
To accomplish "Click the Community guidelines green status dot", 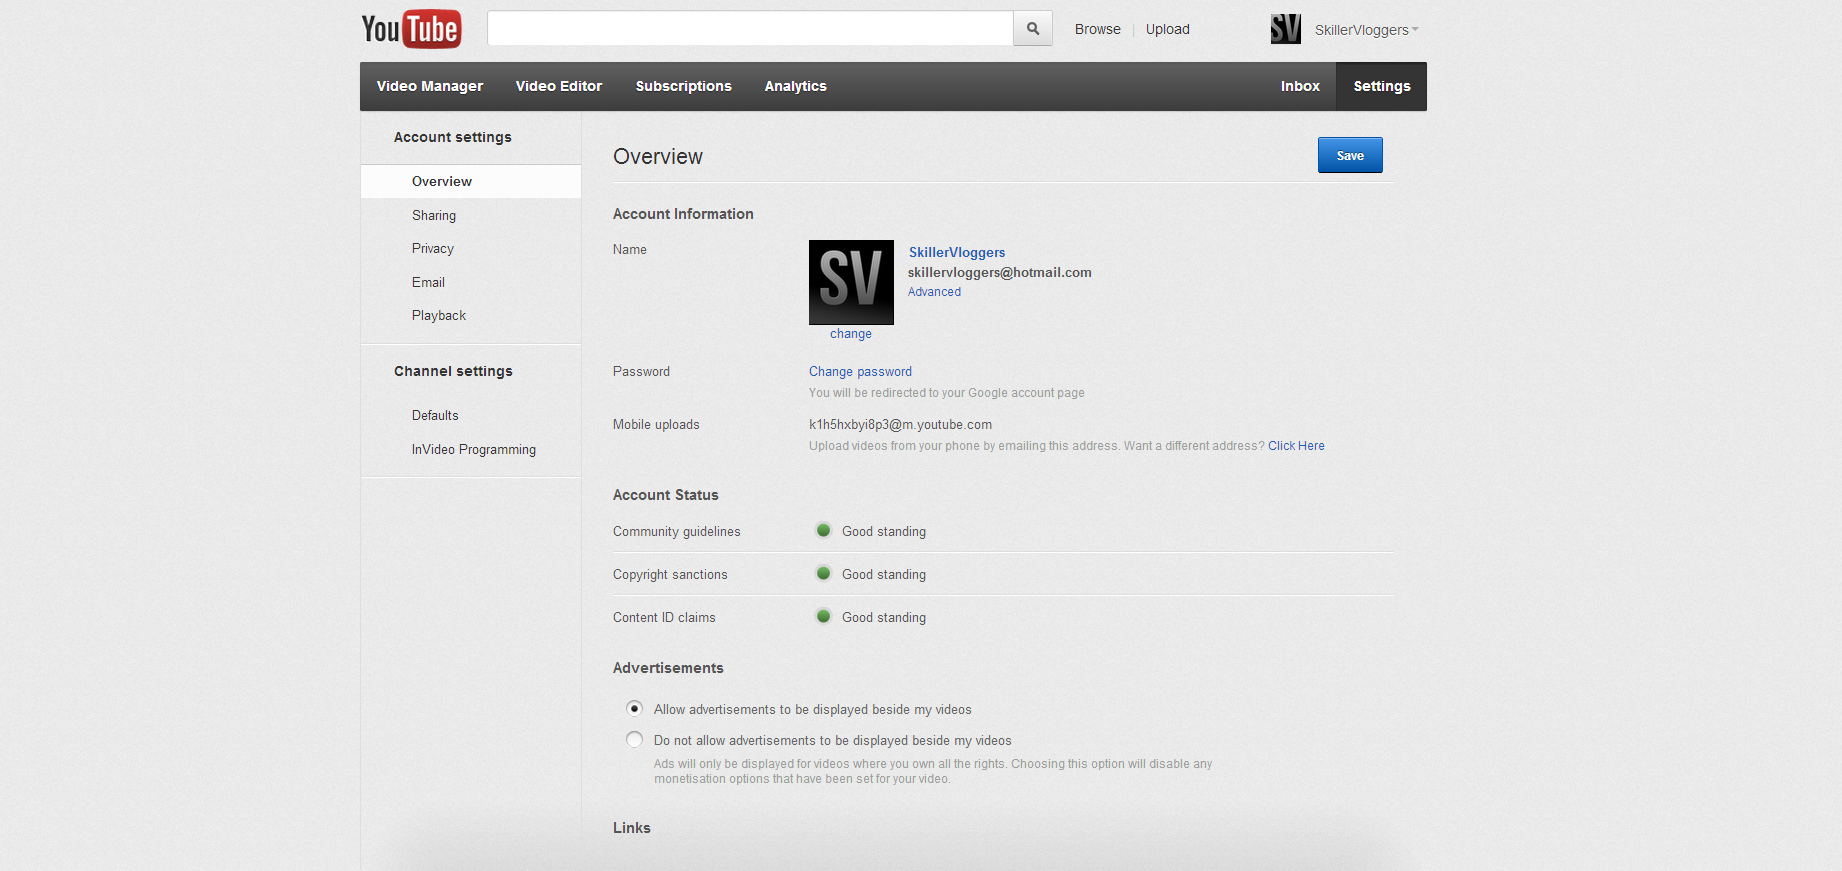I will tap(823, 530).
